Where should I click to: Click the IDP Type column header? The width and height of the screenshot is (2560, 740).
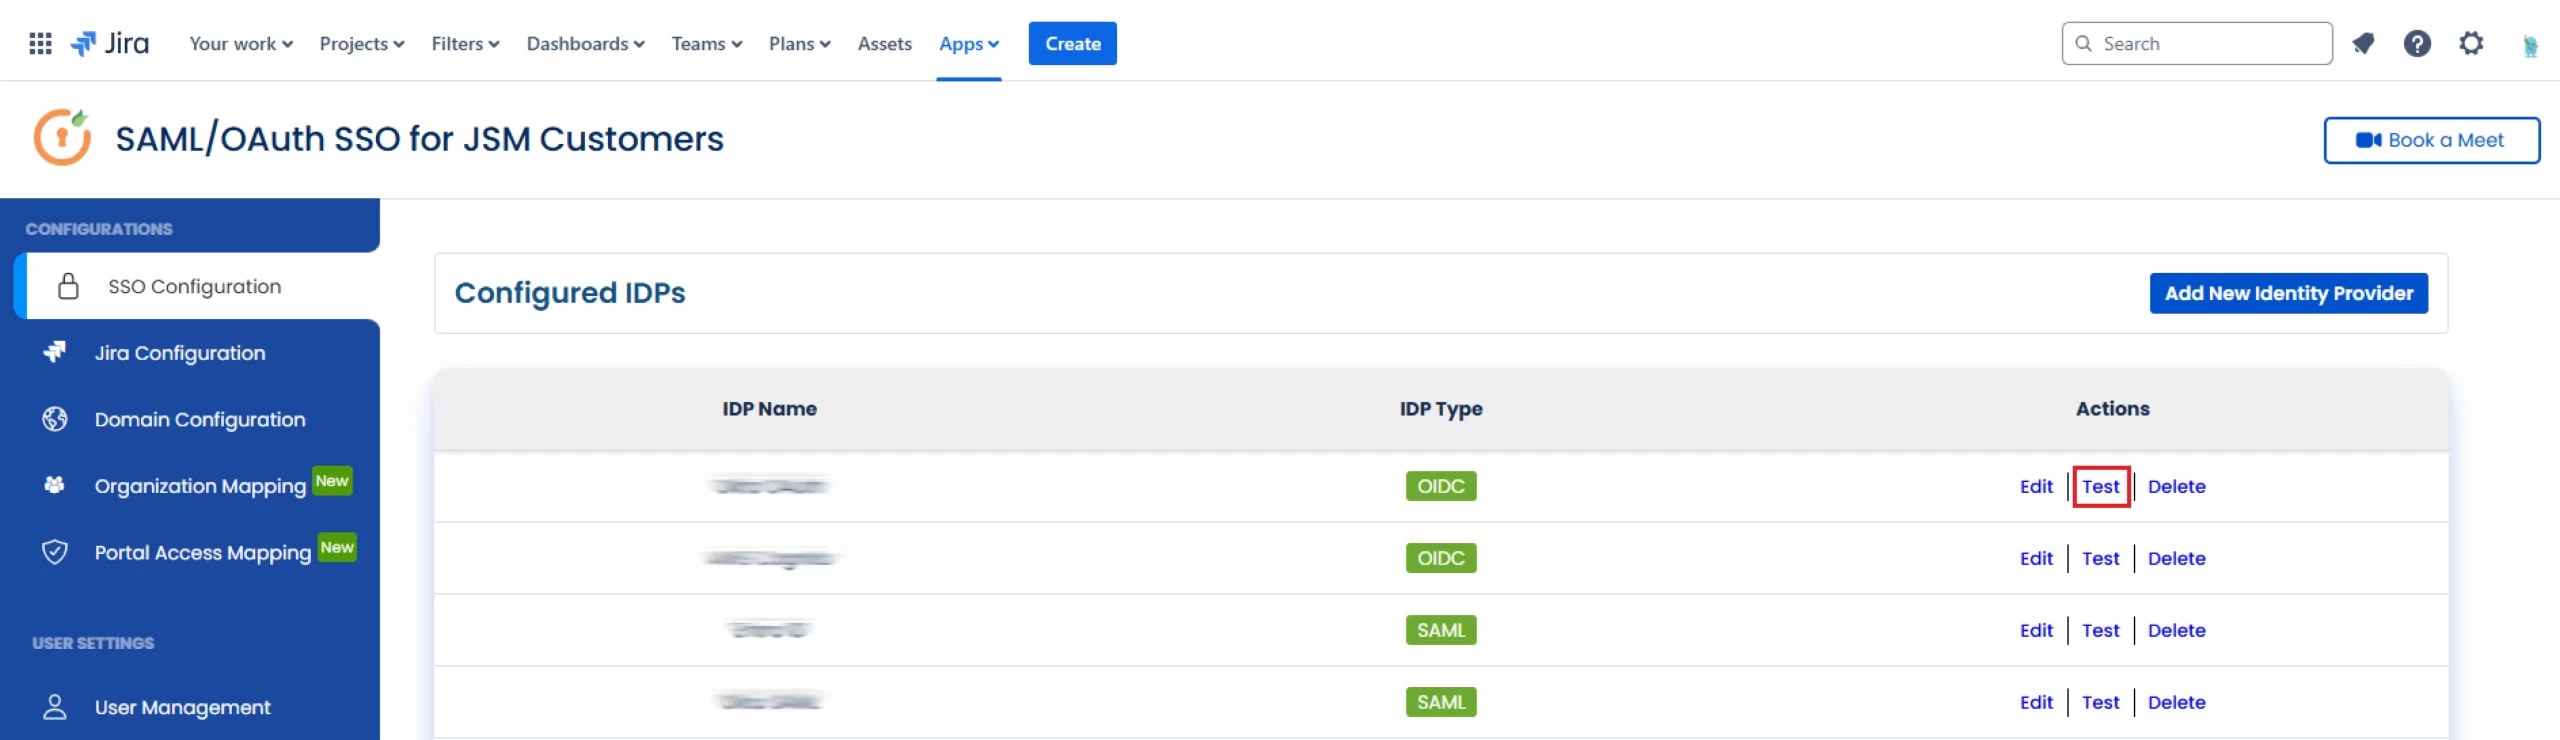pos(1441,409)
